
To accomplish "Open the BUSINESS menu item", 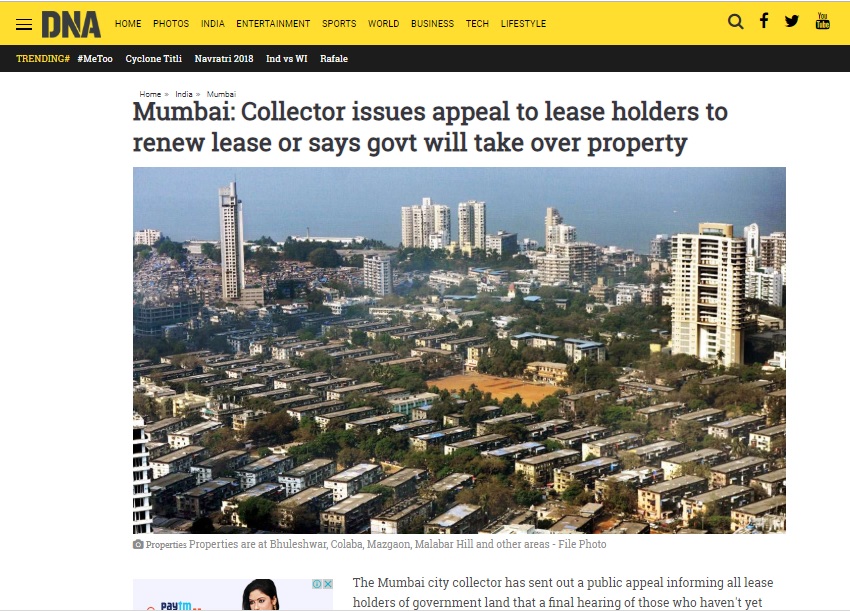I will [433, 24].
